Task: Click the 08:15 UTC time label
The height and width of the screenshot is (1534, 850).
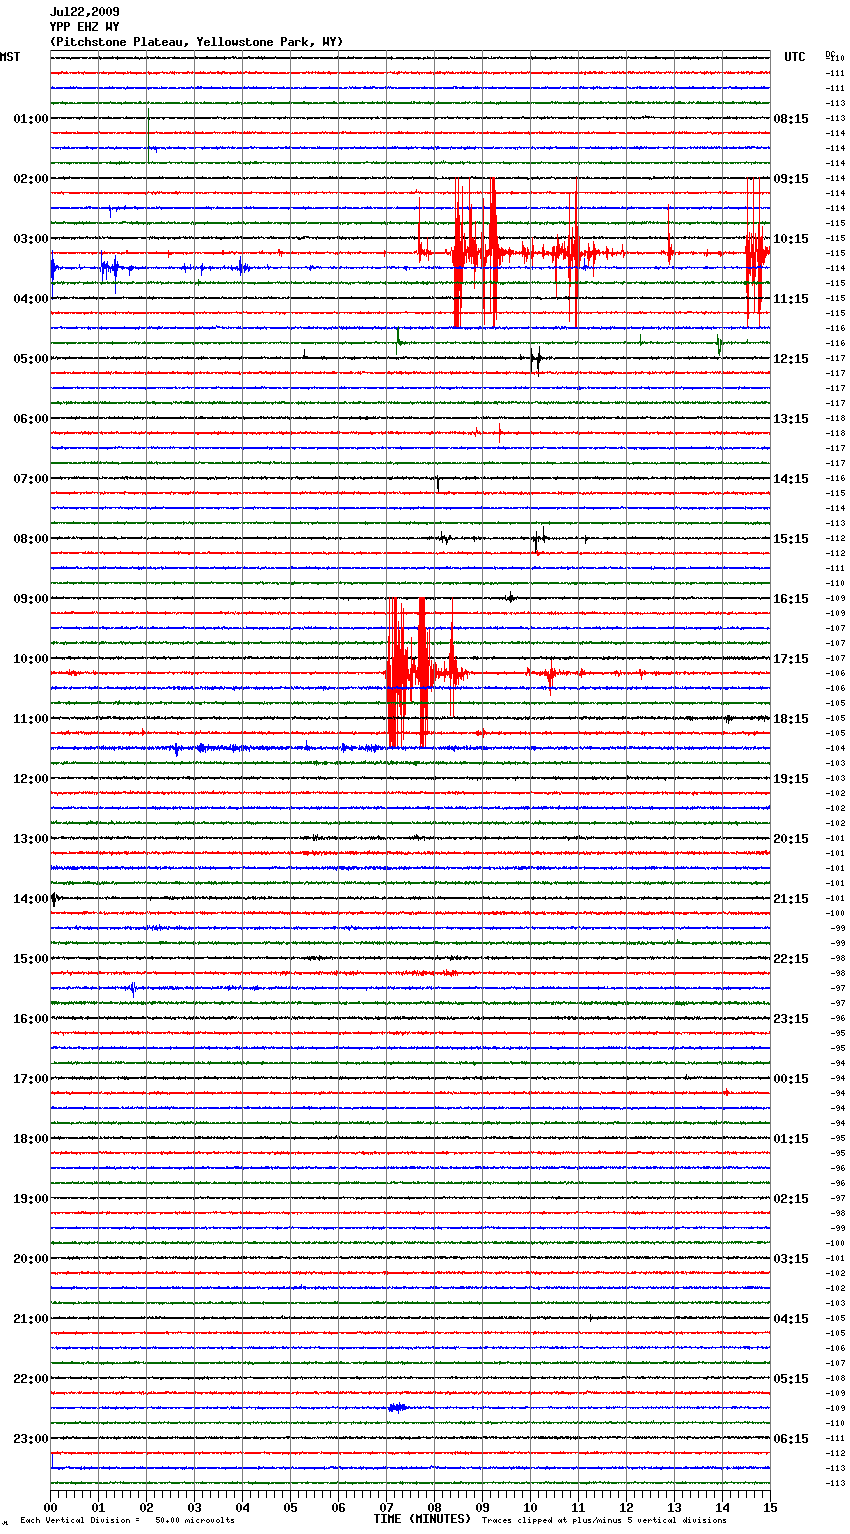Action: 791,119
